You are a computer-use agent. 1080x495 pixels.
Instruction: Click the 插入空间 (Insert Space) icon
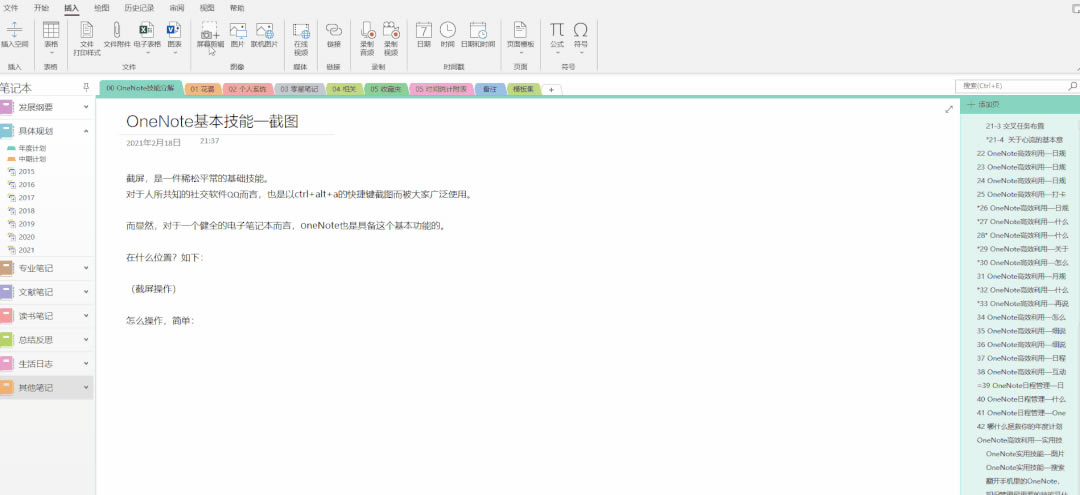pos(14,30)
